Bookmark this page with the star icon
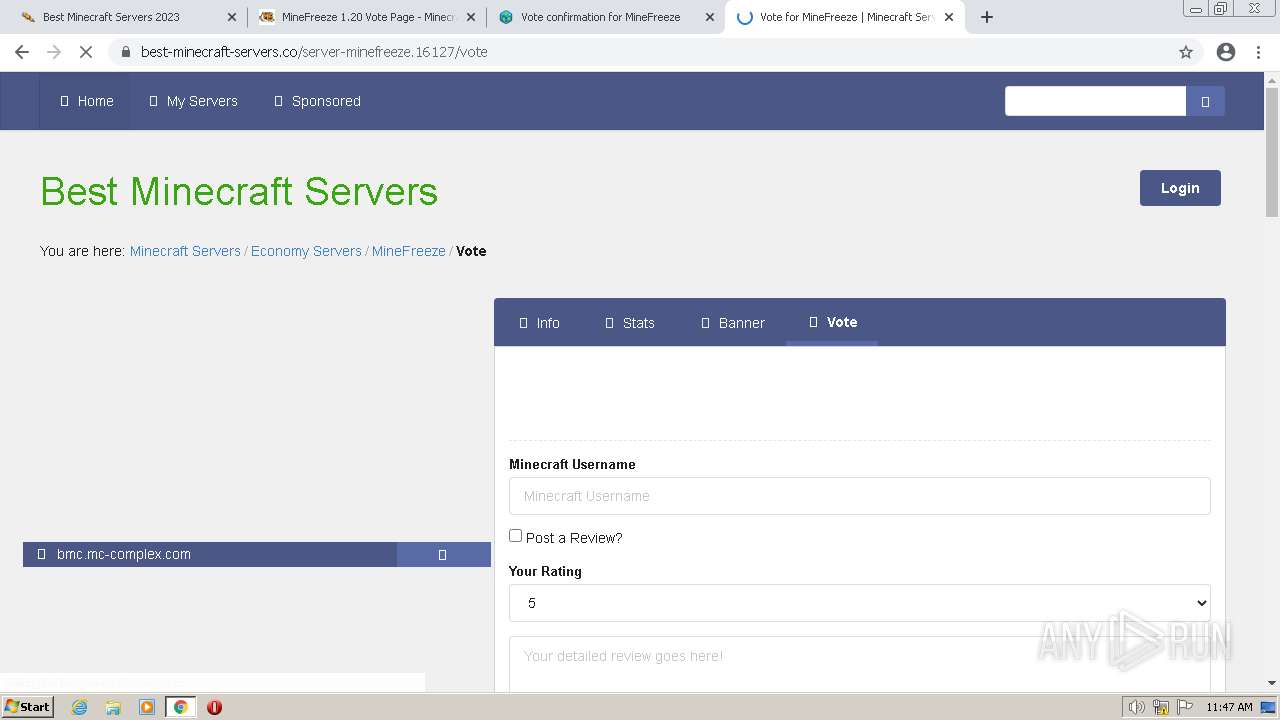The width and height of the screenshot is (1280, 720). point(1186,52)
